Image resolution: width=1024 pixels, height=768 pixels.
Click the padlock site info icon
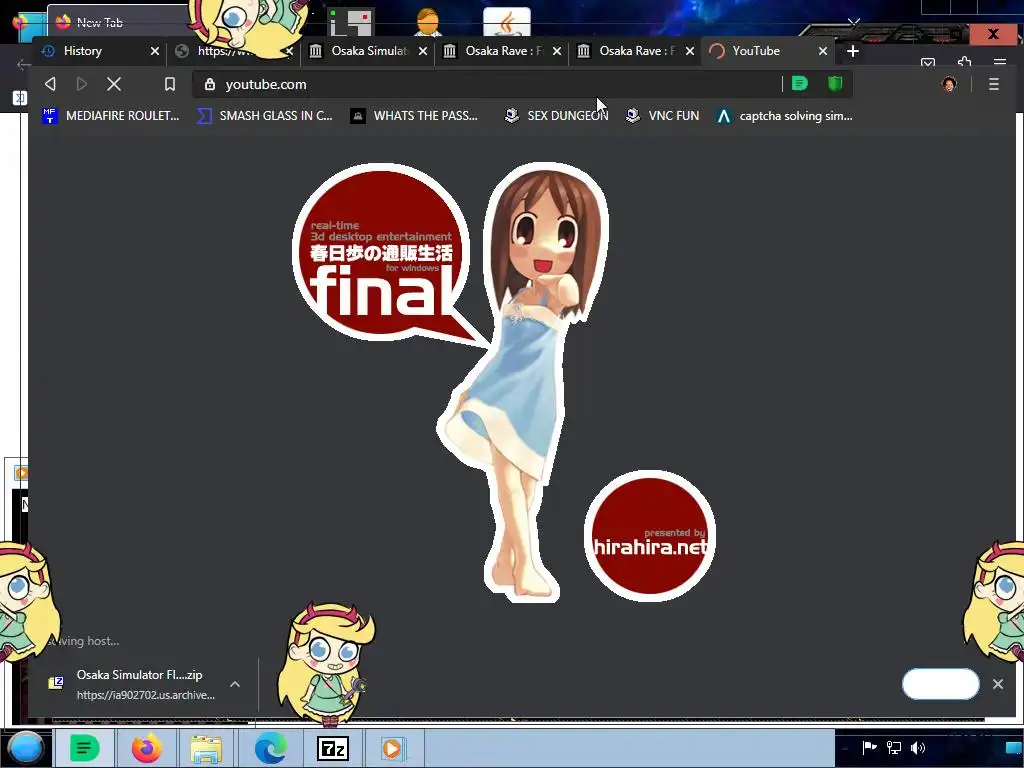point(210,84)
